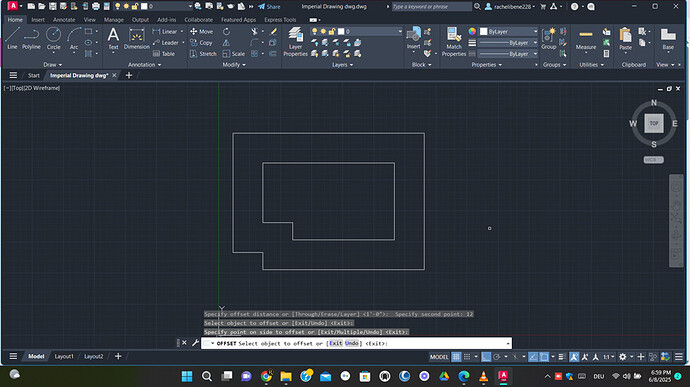
Task: Open the ByLayer color dropdown
Action: 508,32
